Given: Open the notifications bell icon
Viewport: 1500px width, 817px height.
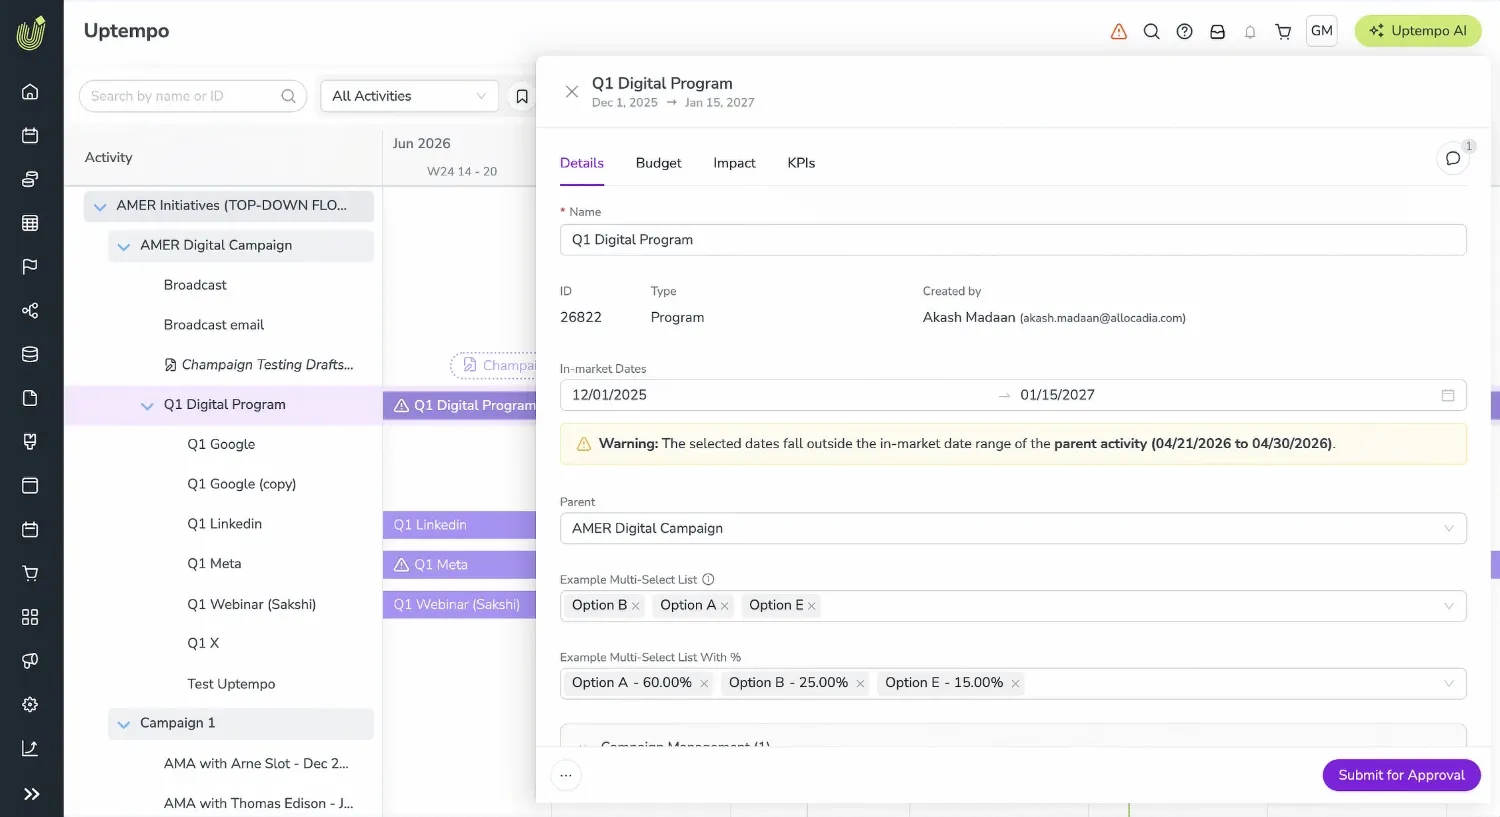Looking at the screenshot, I should (1250, 32).
